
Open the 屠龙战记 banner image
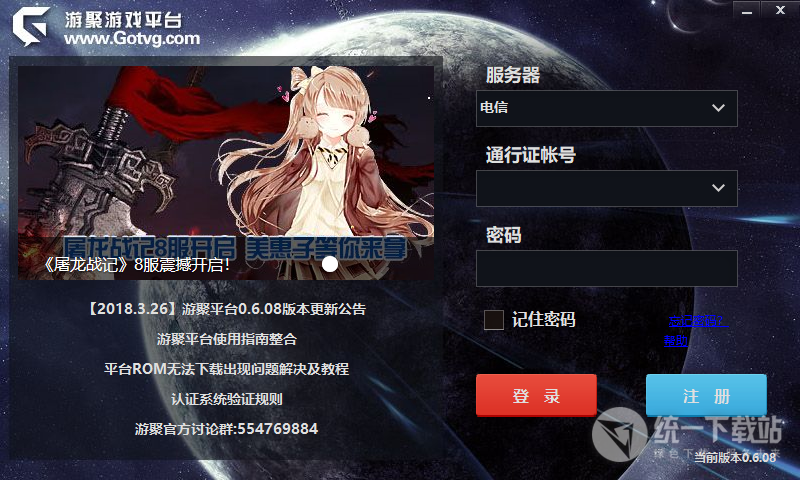(x=226, y=173)
